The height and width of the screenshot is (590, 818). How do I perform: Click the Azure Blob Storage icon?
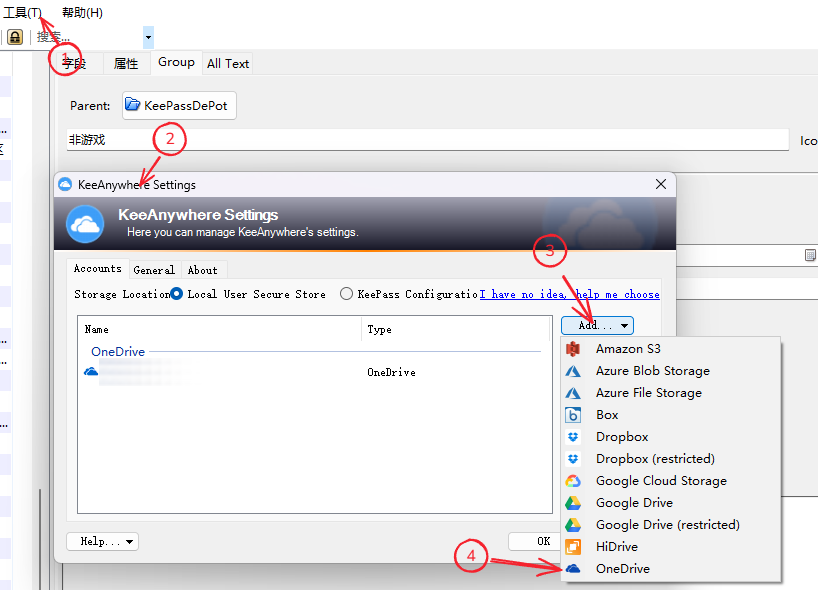(x=573, y=371)
